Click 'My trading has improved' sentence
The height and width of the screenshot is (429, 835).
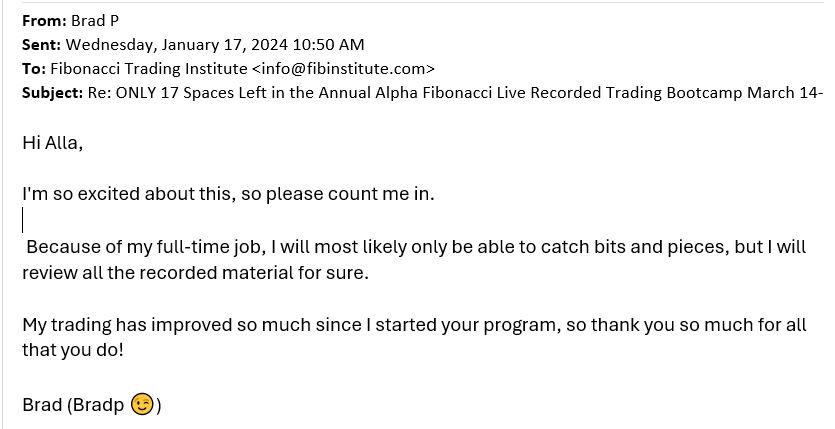[x=414, y=325]
